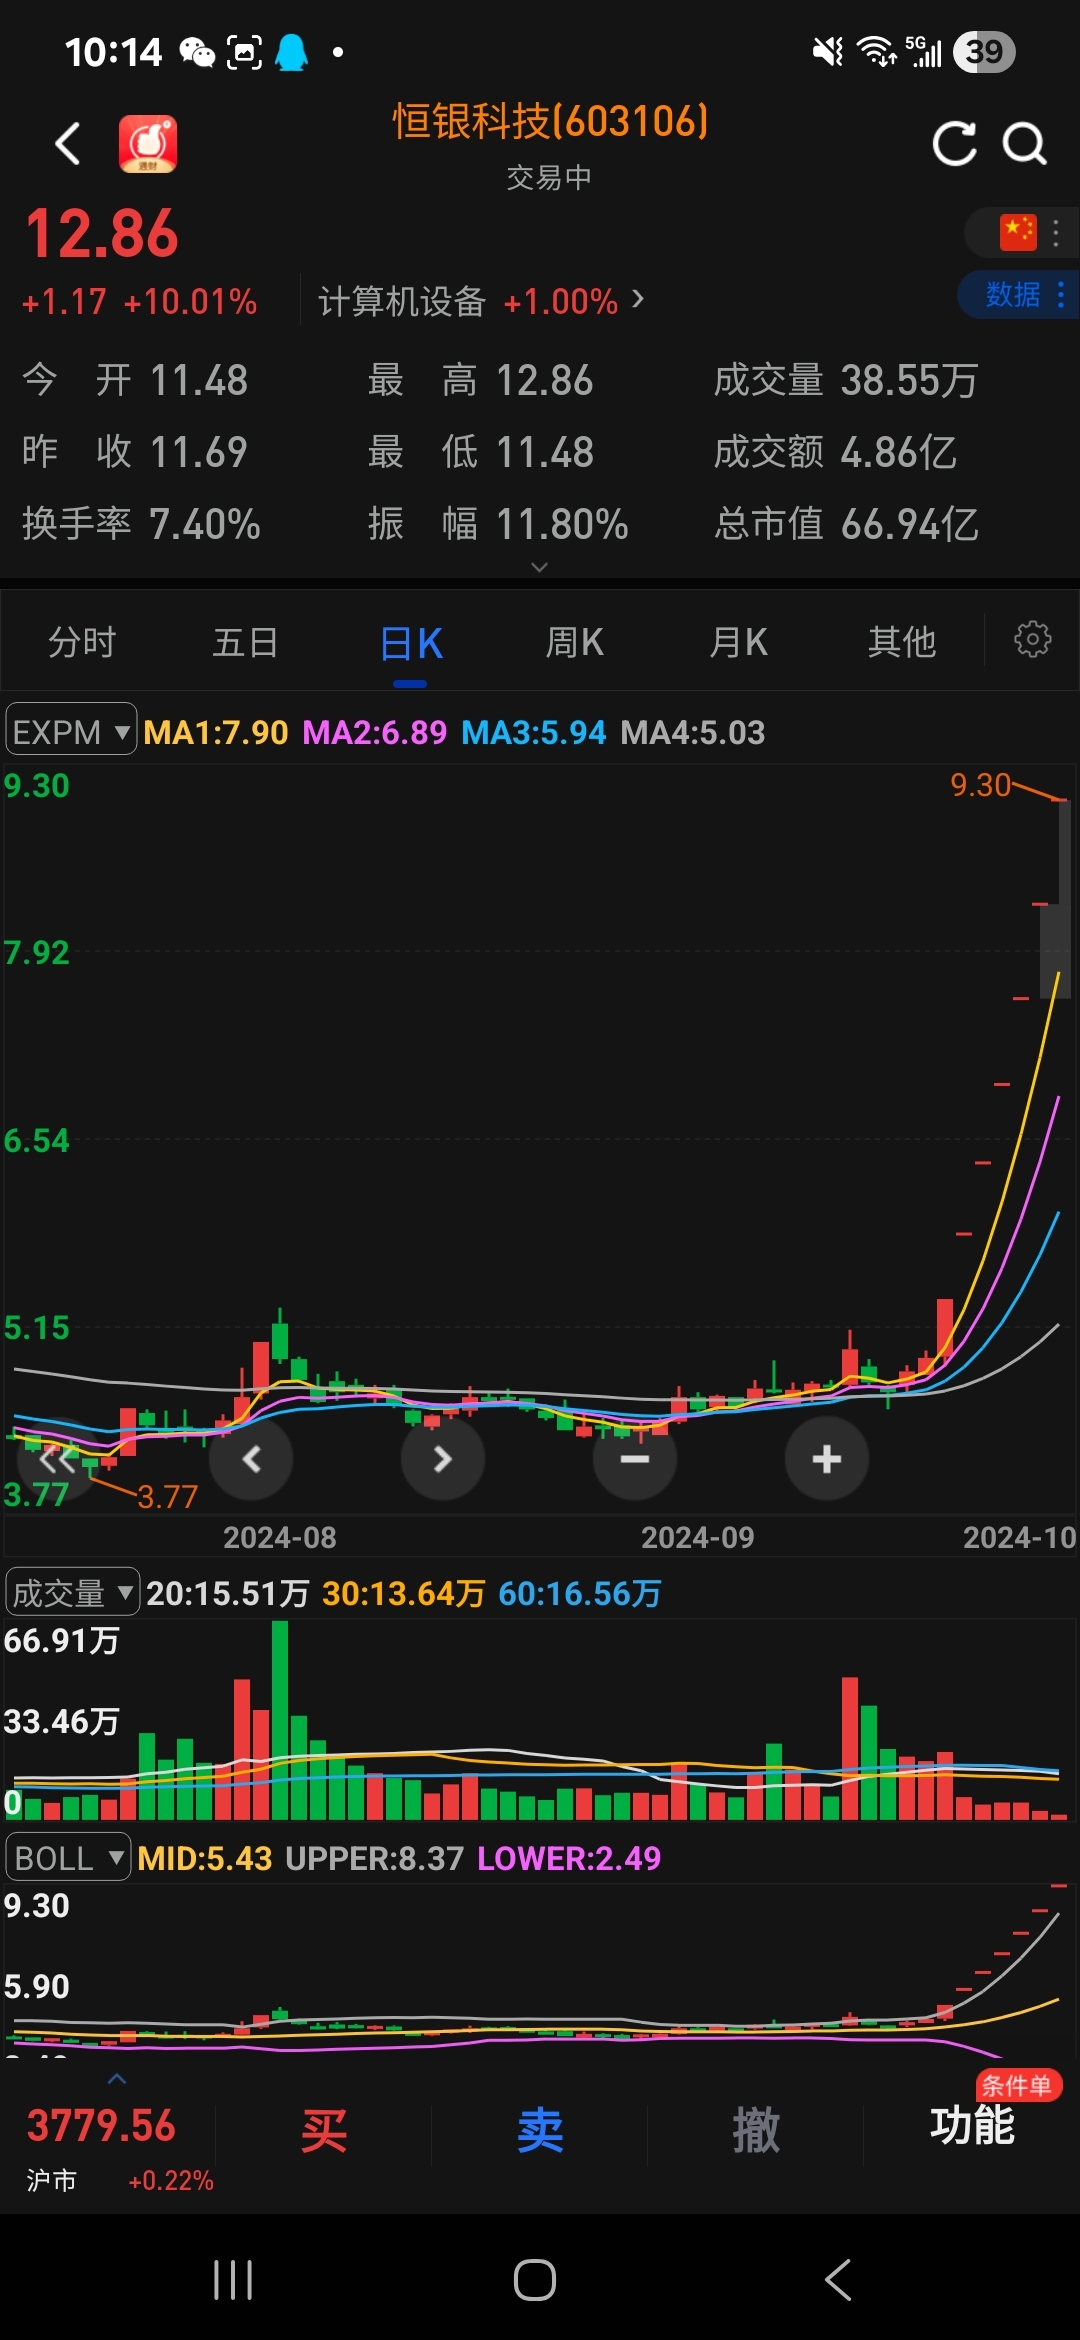Open the stock search magnifier
The width and height of the screenshot is (1080, 2340).
(1024, 144)
